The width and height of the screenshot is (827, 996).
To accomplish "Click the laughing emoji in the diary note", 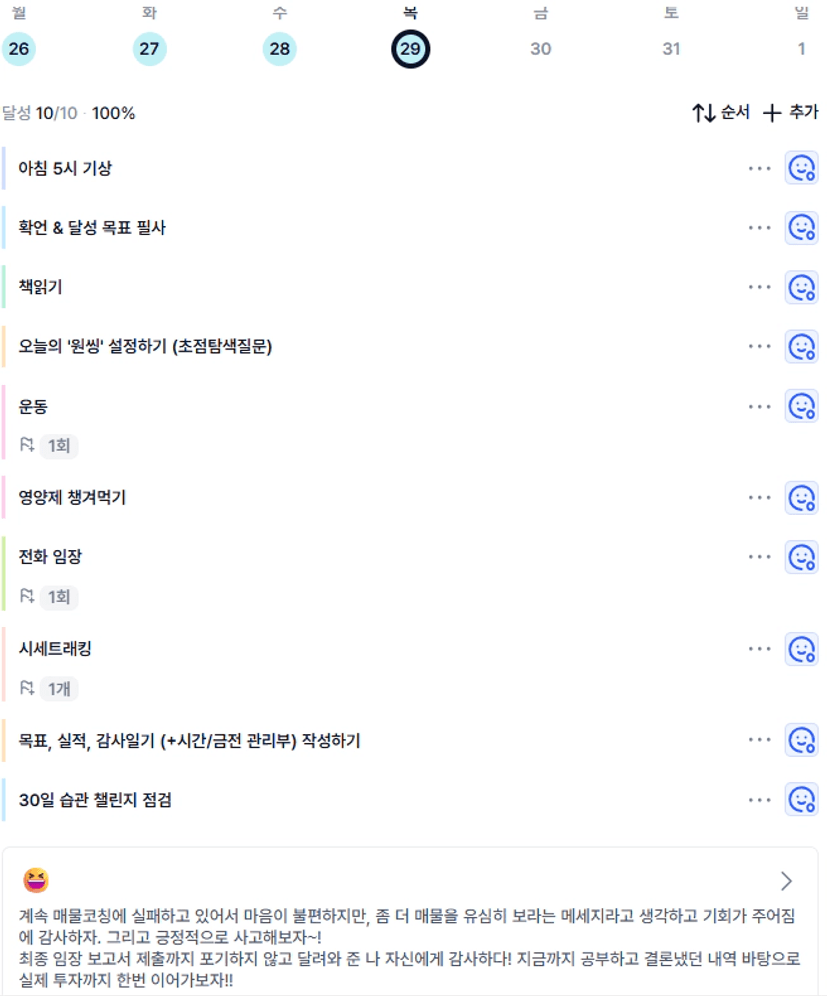I will pos(36,880).
